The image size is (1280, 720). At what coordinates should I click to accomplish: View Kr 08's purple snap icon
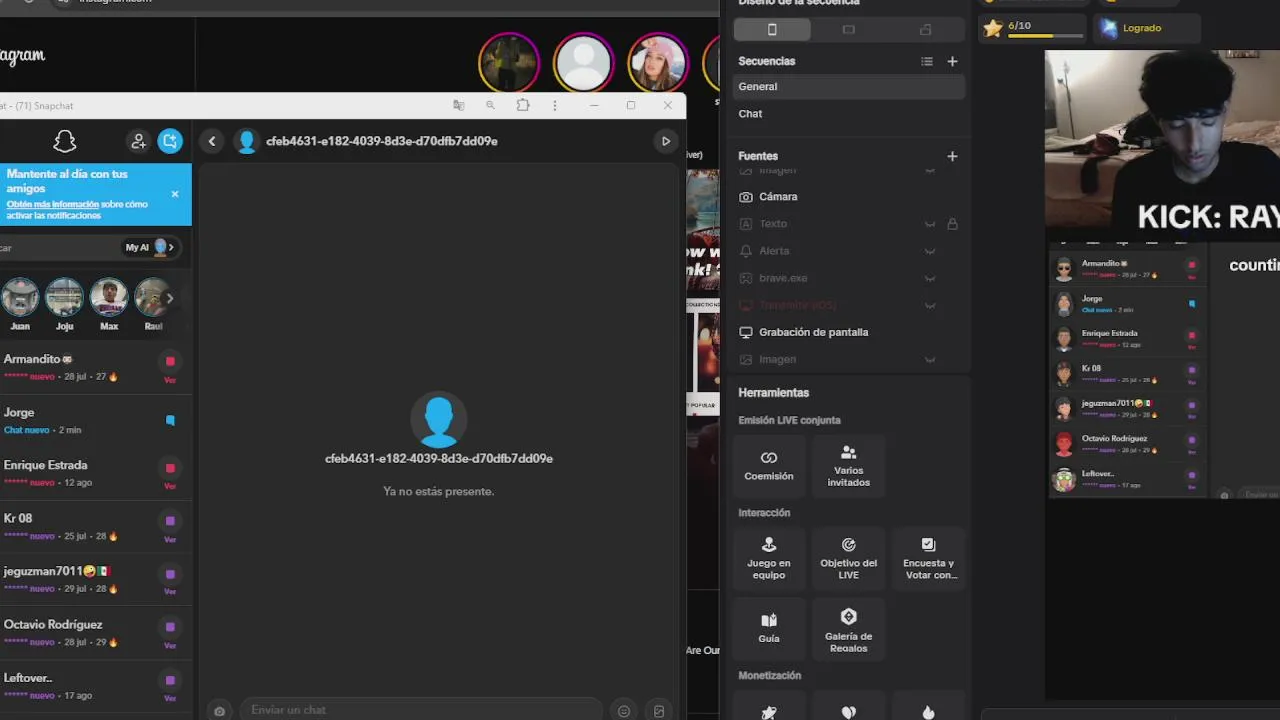pos(170,521)
